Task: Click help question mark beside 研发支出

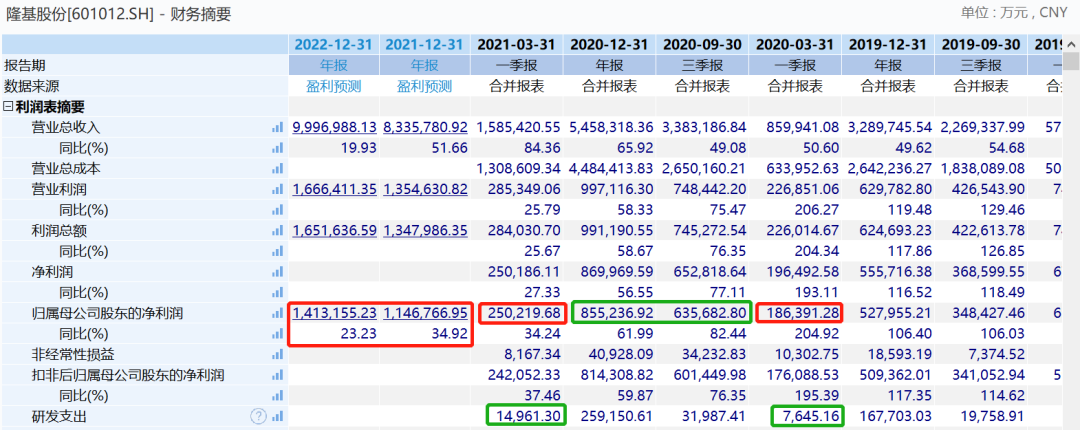Action: tap(258, 416)
